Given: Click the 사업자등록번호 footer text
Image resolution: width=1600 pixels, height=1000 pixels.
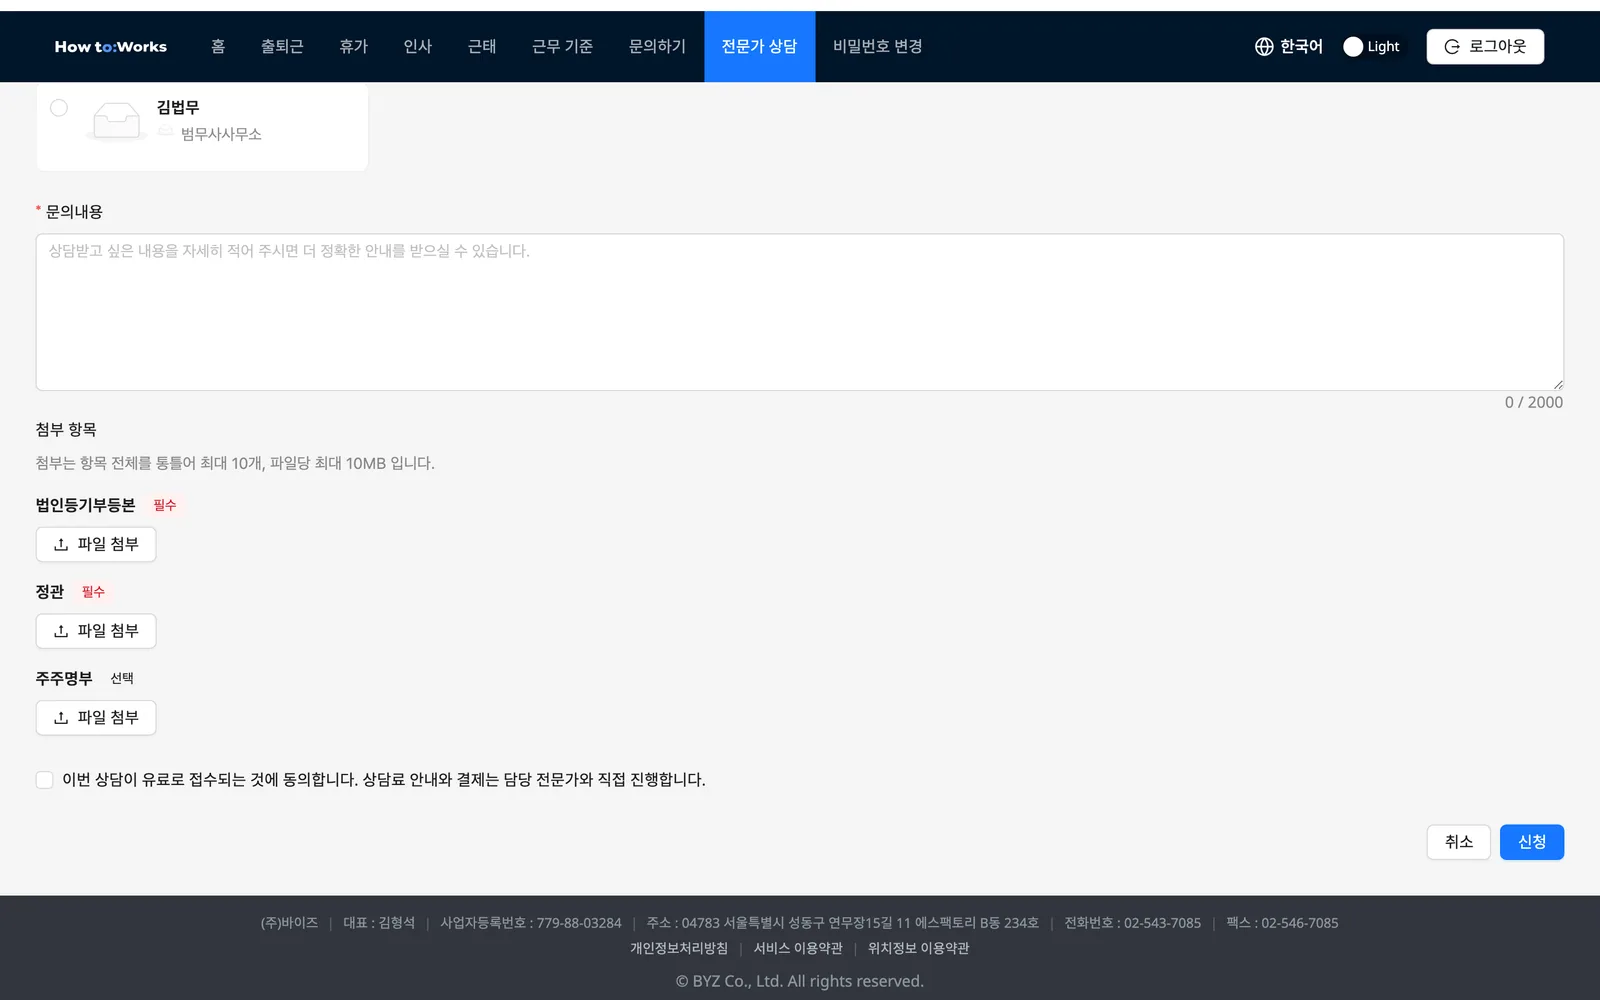Looking at the screenshot, I should (531, 924).
